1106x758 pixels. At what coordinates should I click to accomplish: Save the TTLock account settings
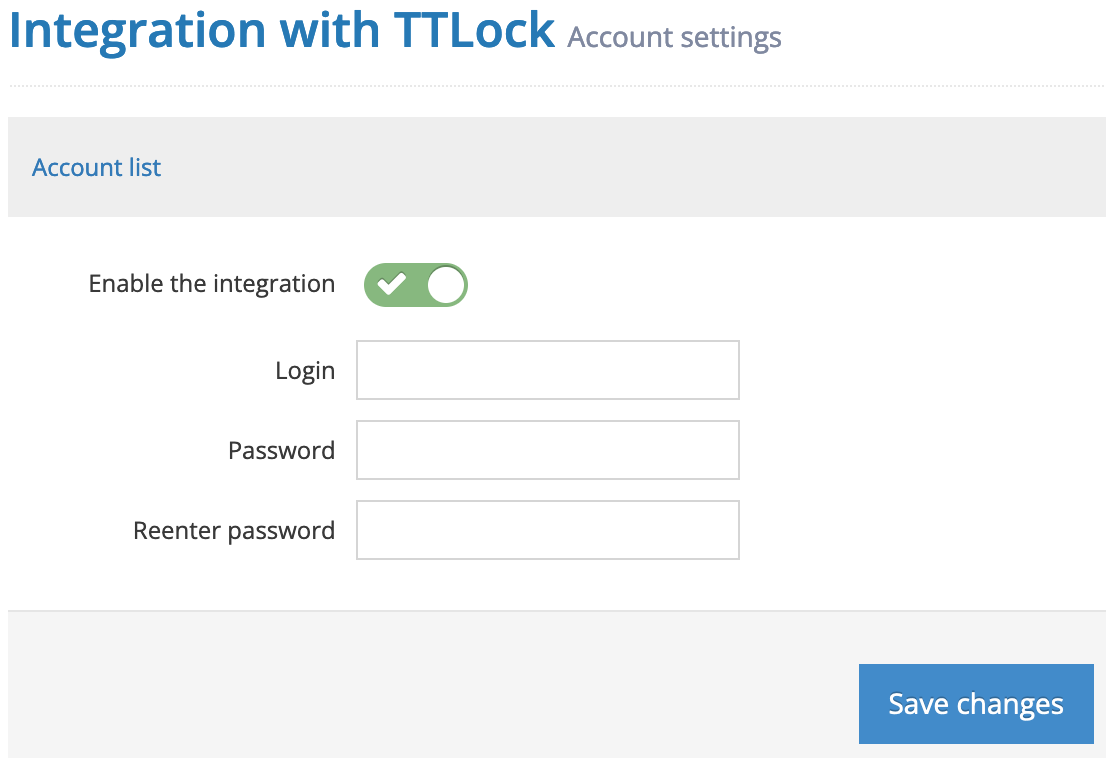click(975, 704)
